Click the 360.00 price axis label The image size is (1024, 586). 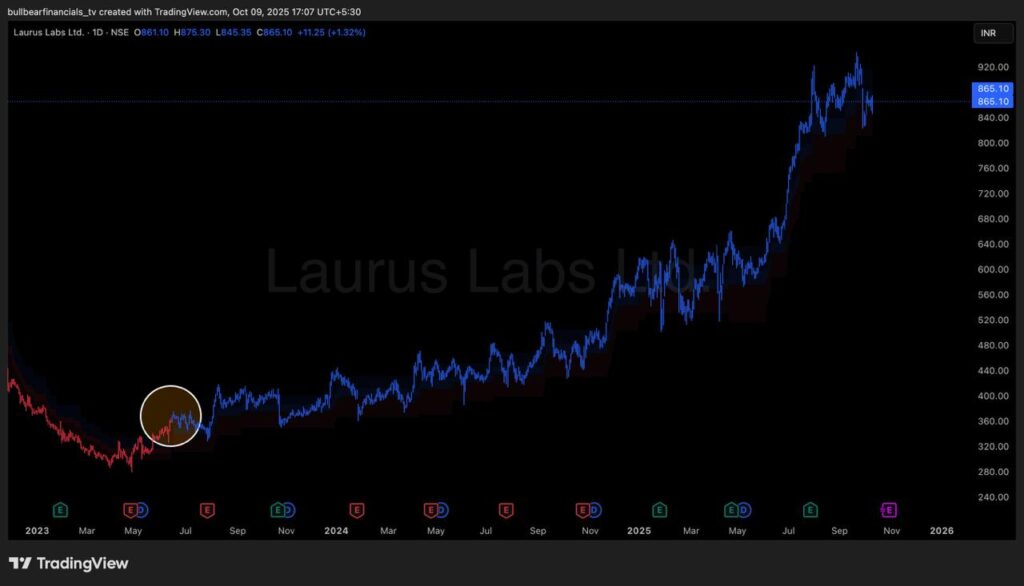pyautogui.click(x=993, y=421)
